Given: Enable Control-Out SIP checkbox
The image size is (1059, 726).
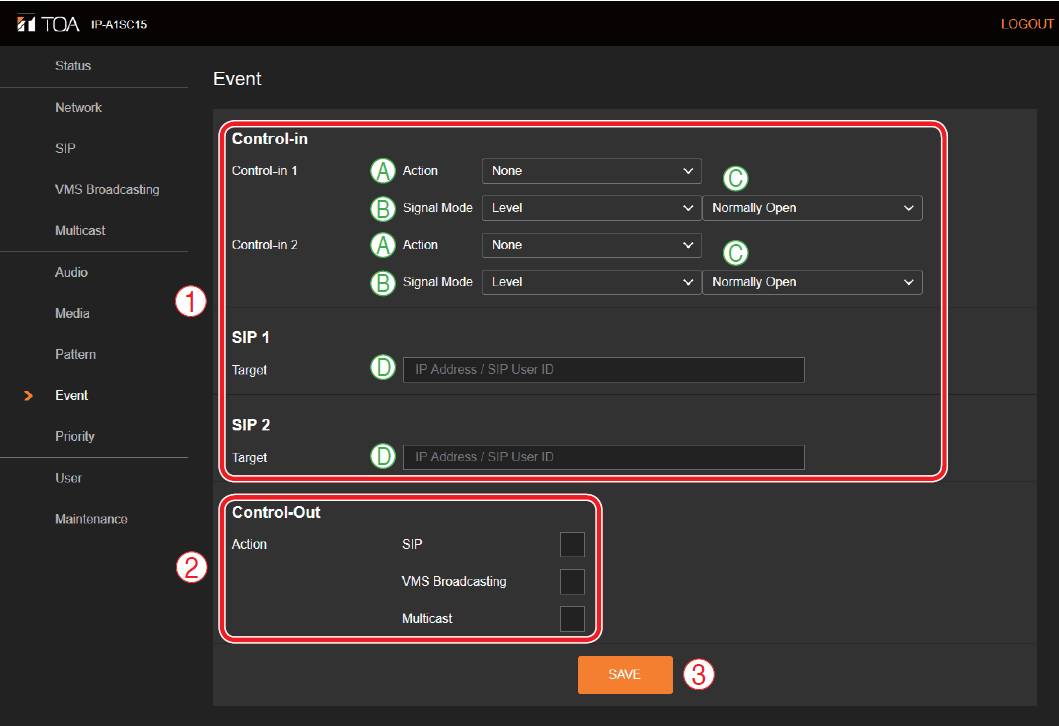Looking at the screenshot, I should pyautogui.click(x=572, y=544).
